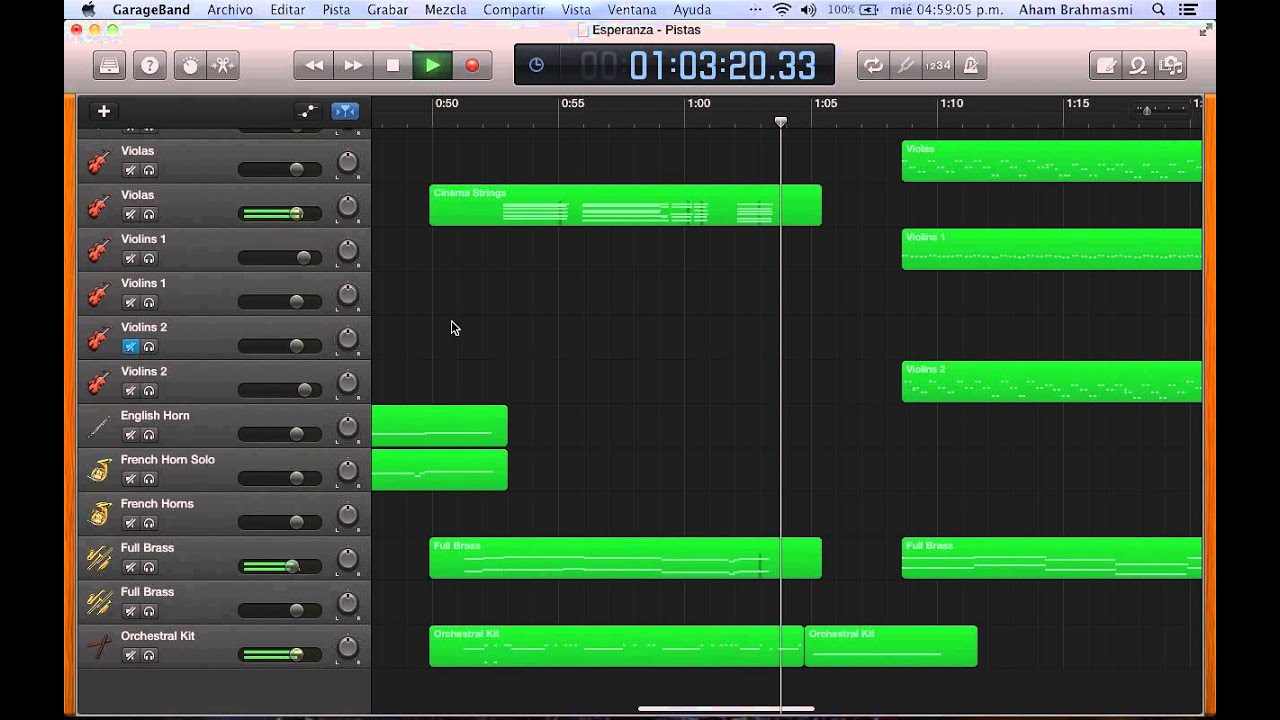Unmute Violins 2 track with blue mute
Viewport: 1280px width, 720px height.
point(130,347)
